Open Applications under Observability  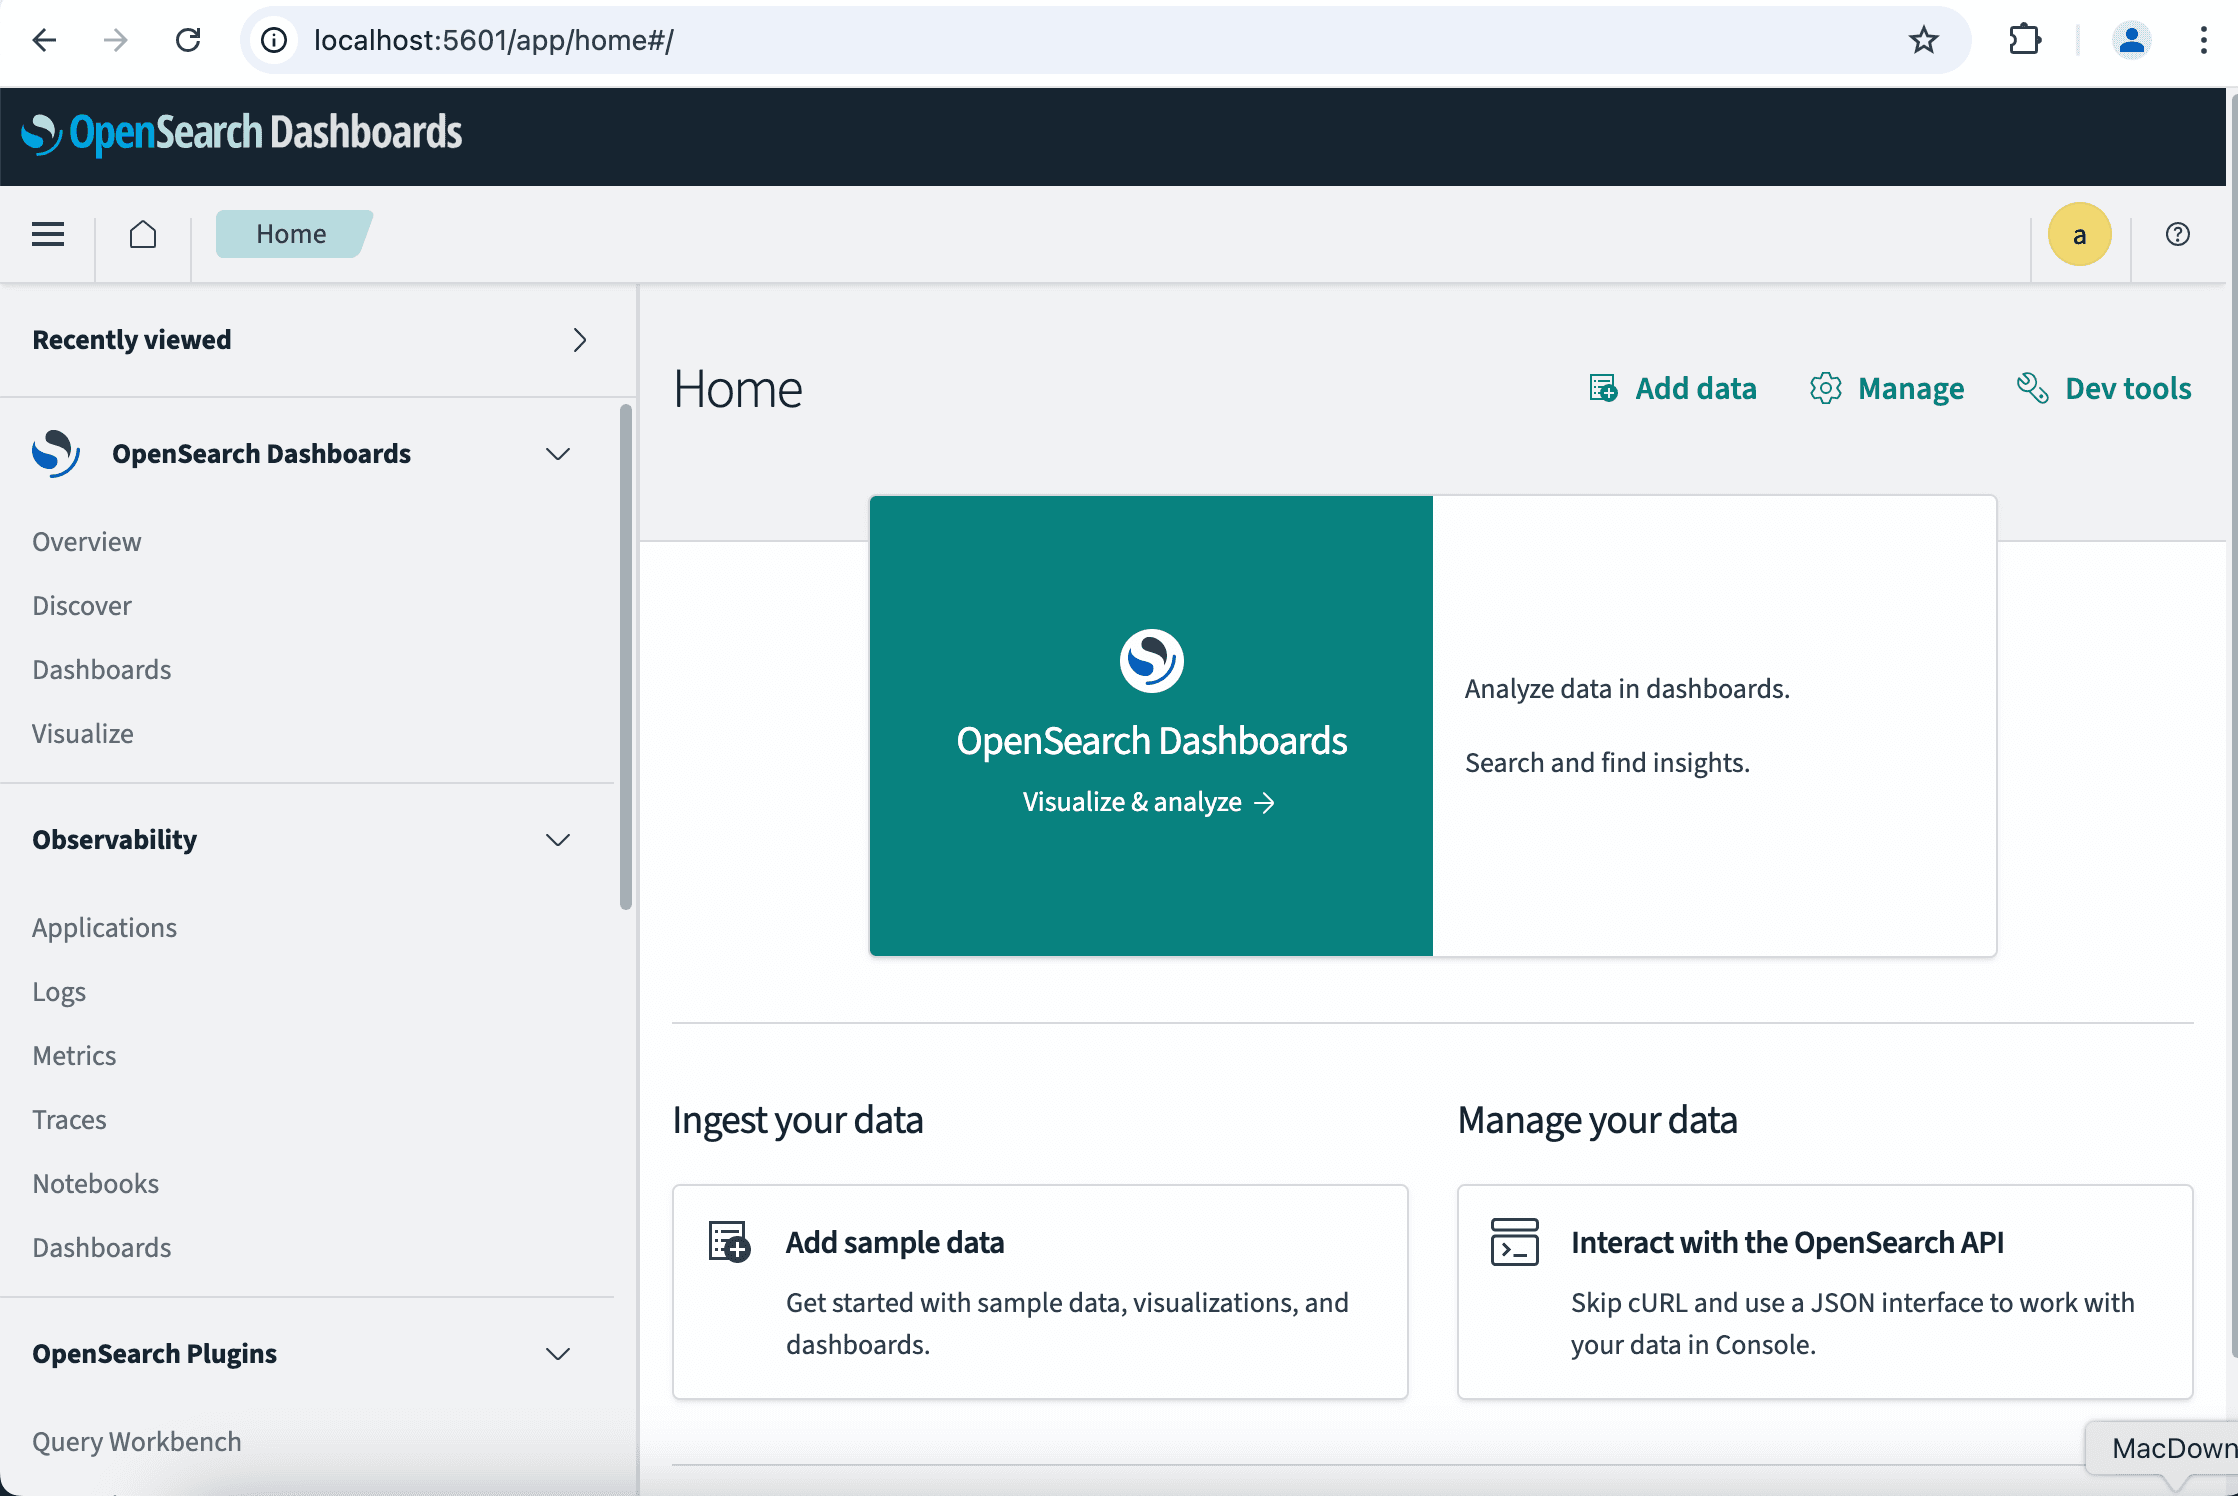point(104,928)
